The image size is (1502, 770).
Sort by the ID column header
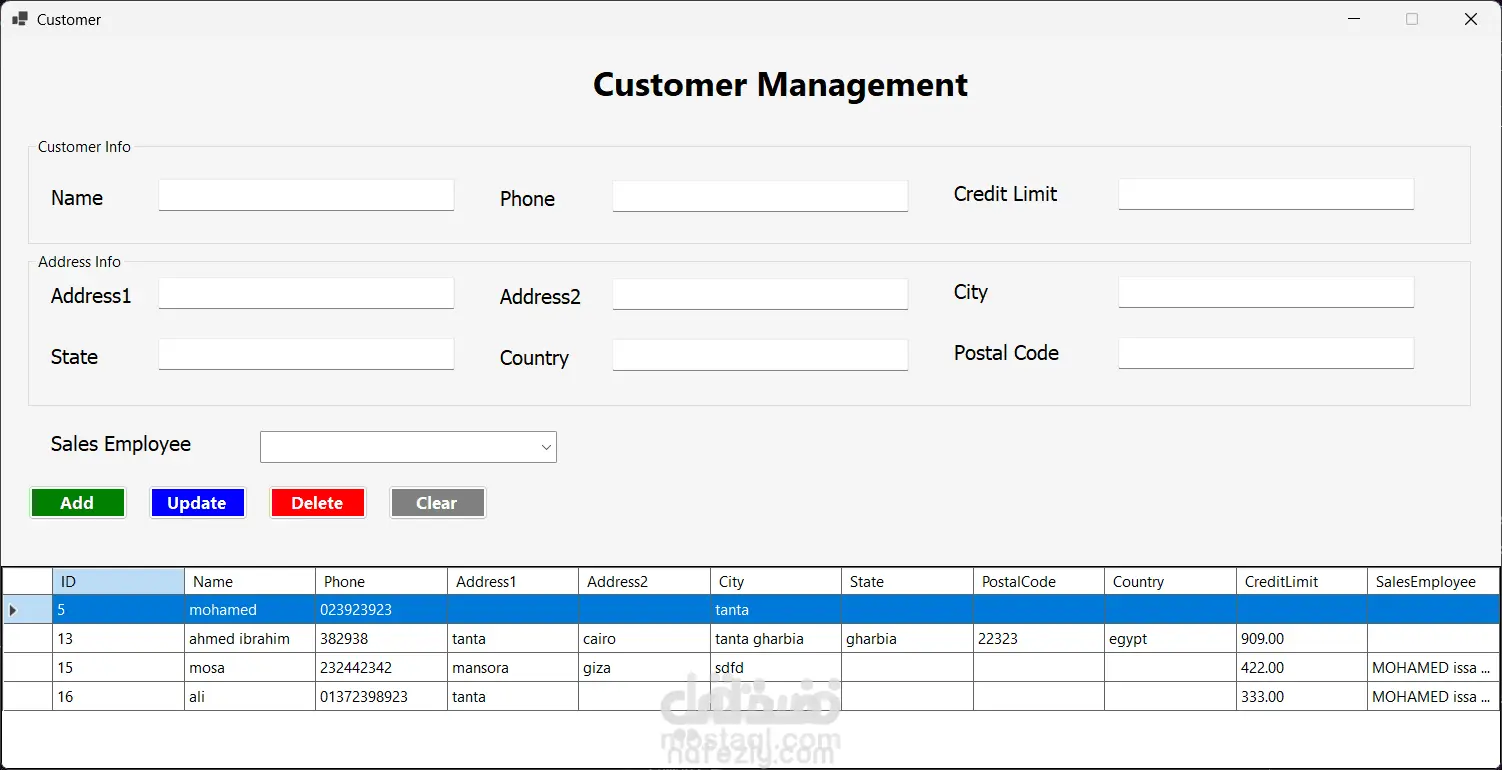[x=118, y=581]
